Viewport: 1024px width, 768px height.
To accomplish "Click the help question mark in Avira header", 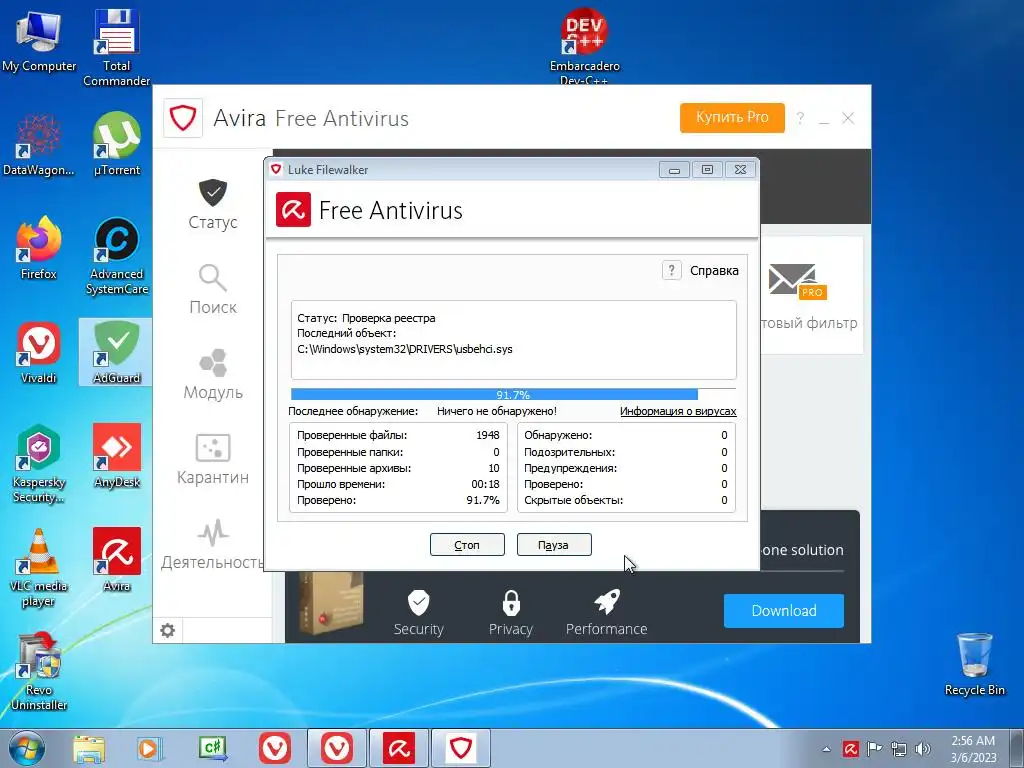I will click(x=800, y=118).
